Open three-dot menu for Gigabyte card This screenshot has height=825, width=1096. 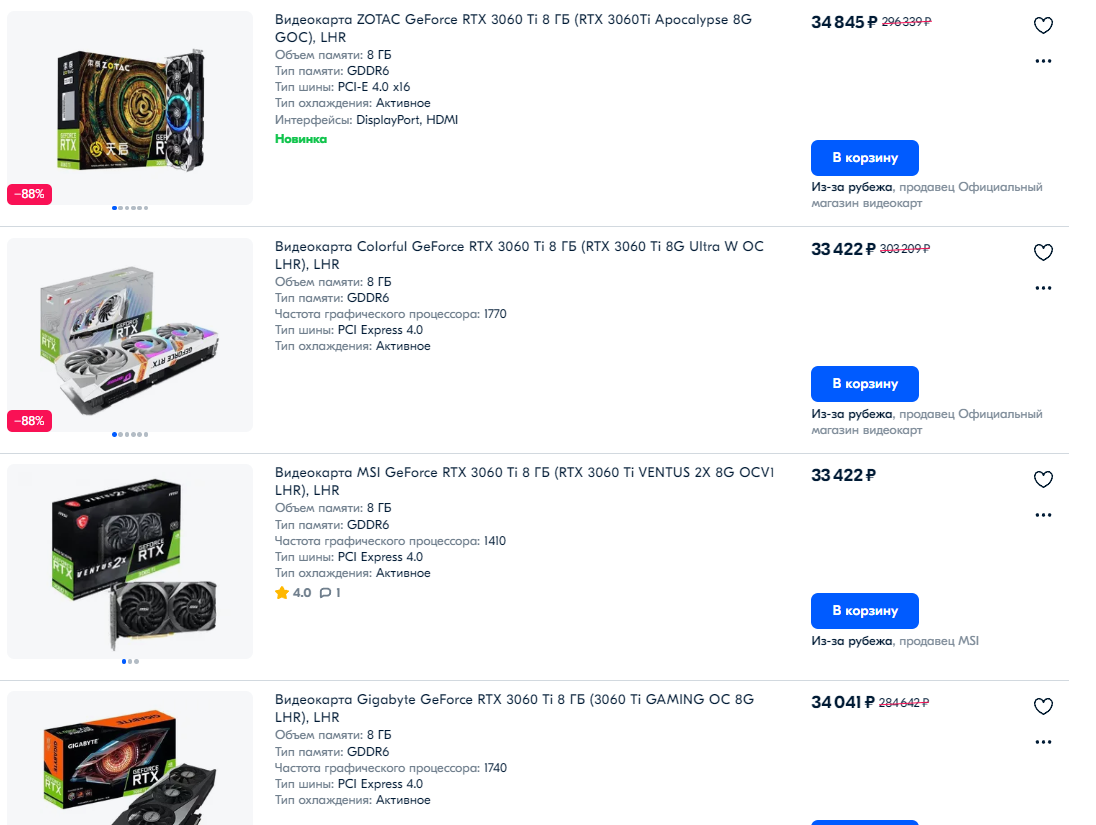pos(1043,742)
